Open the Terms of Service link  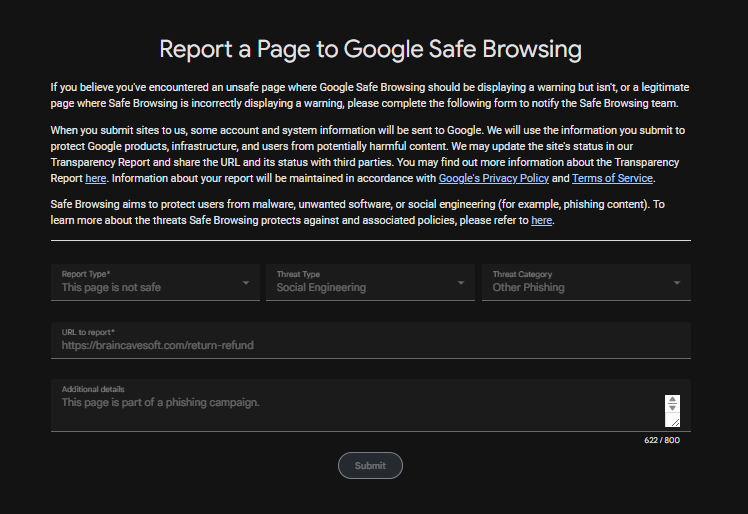point(613,178)
